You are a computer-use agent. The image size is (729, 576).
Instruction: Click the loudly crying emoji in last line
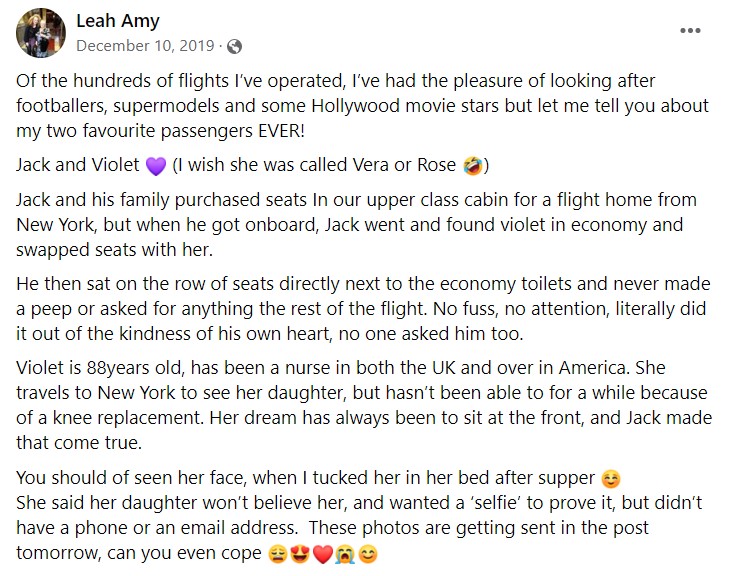(345, 554)
